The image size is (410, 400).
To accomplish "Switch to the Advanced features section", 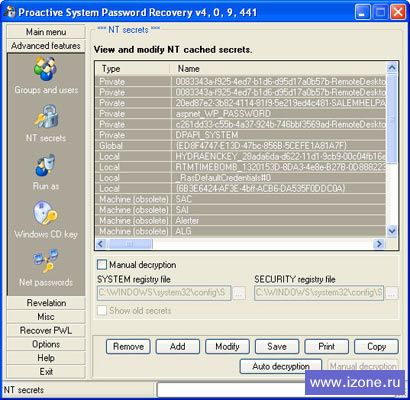I will pyautogui.click(x=46, y=46).
